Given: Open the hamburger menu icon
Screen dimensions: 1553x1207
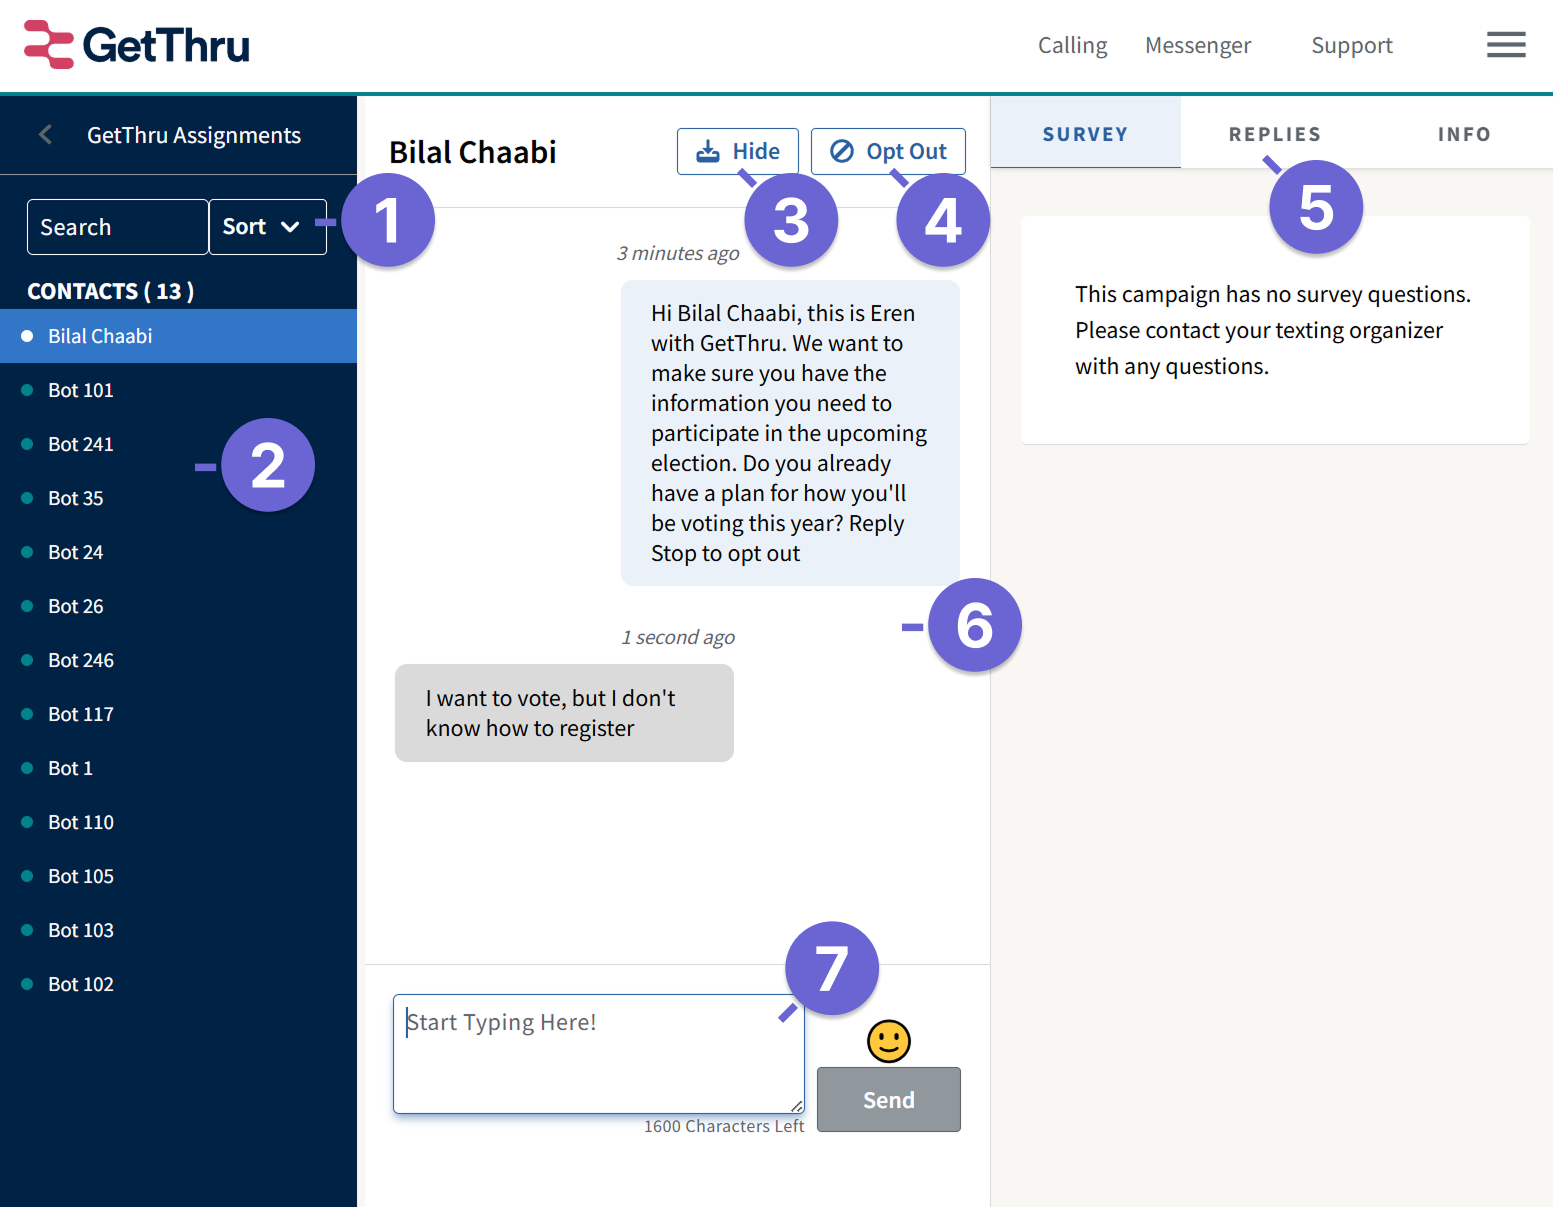Looking at the screenshot, I should [x=1505, y=45].
